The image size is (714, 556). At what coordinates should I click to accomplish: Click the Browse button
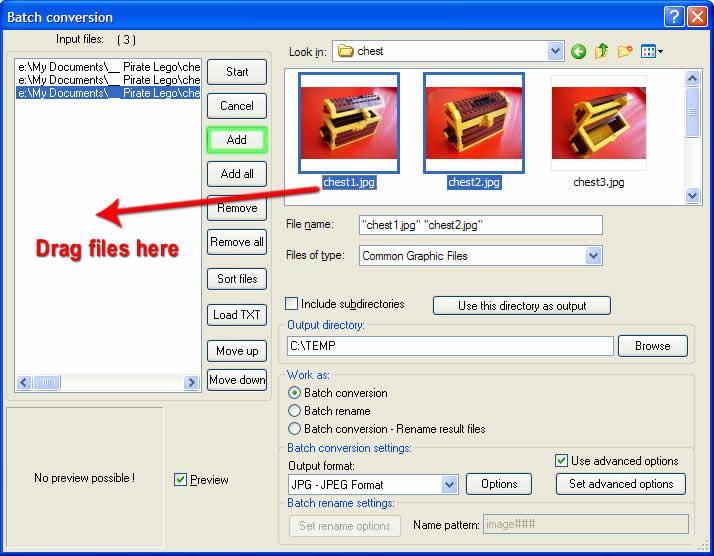click(653, 346)
